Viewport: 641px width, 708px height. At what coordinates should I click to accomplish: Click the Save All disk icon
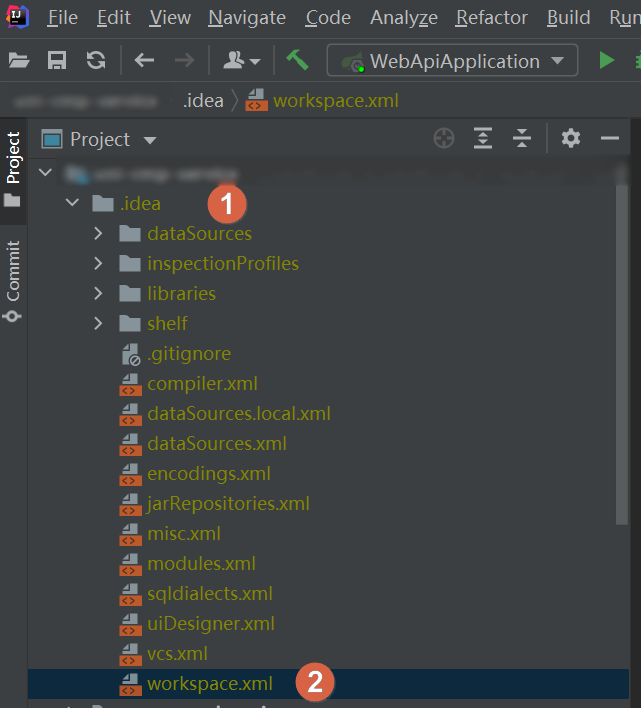point(57,60)
